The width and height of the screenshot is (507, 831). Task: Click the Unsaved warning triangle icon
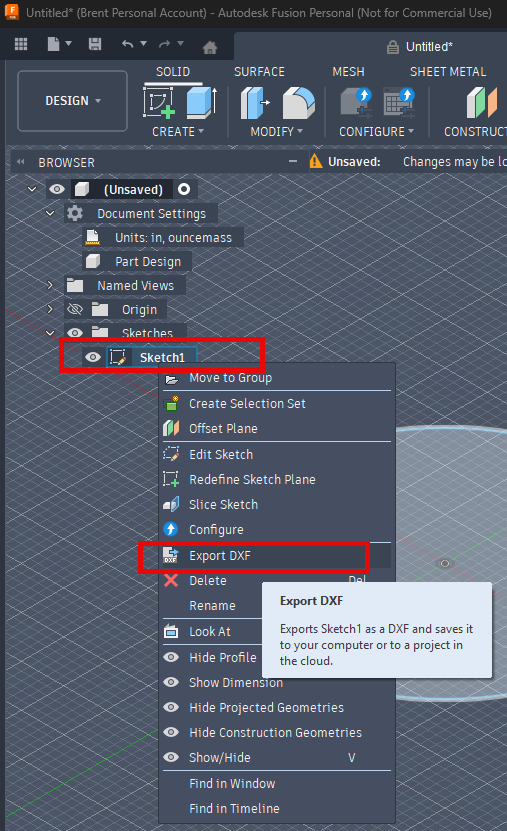(316, 161)
